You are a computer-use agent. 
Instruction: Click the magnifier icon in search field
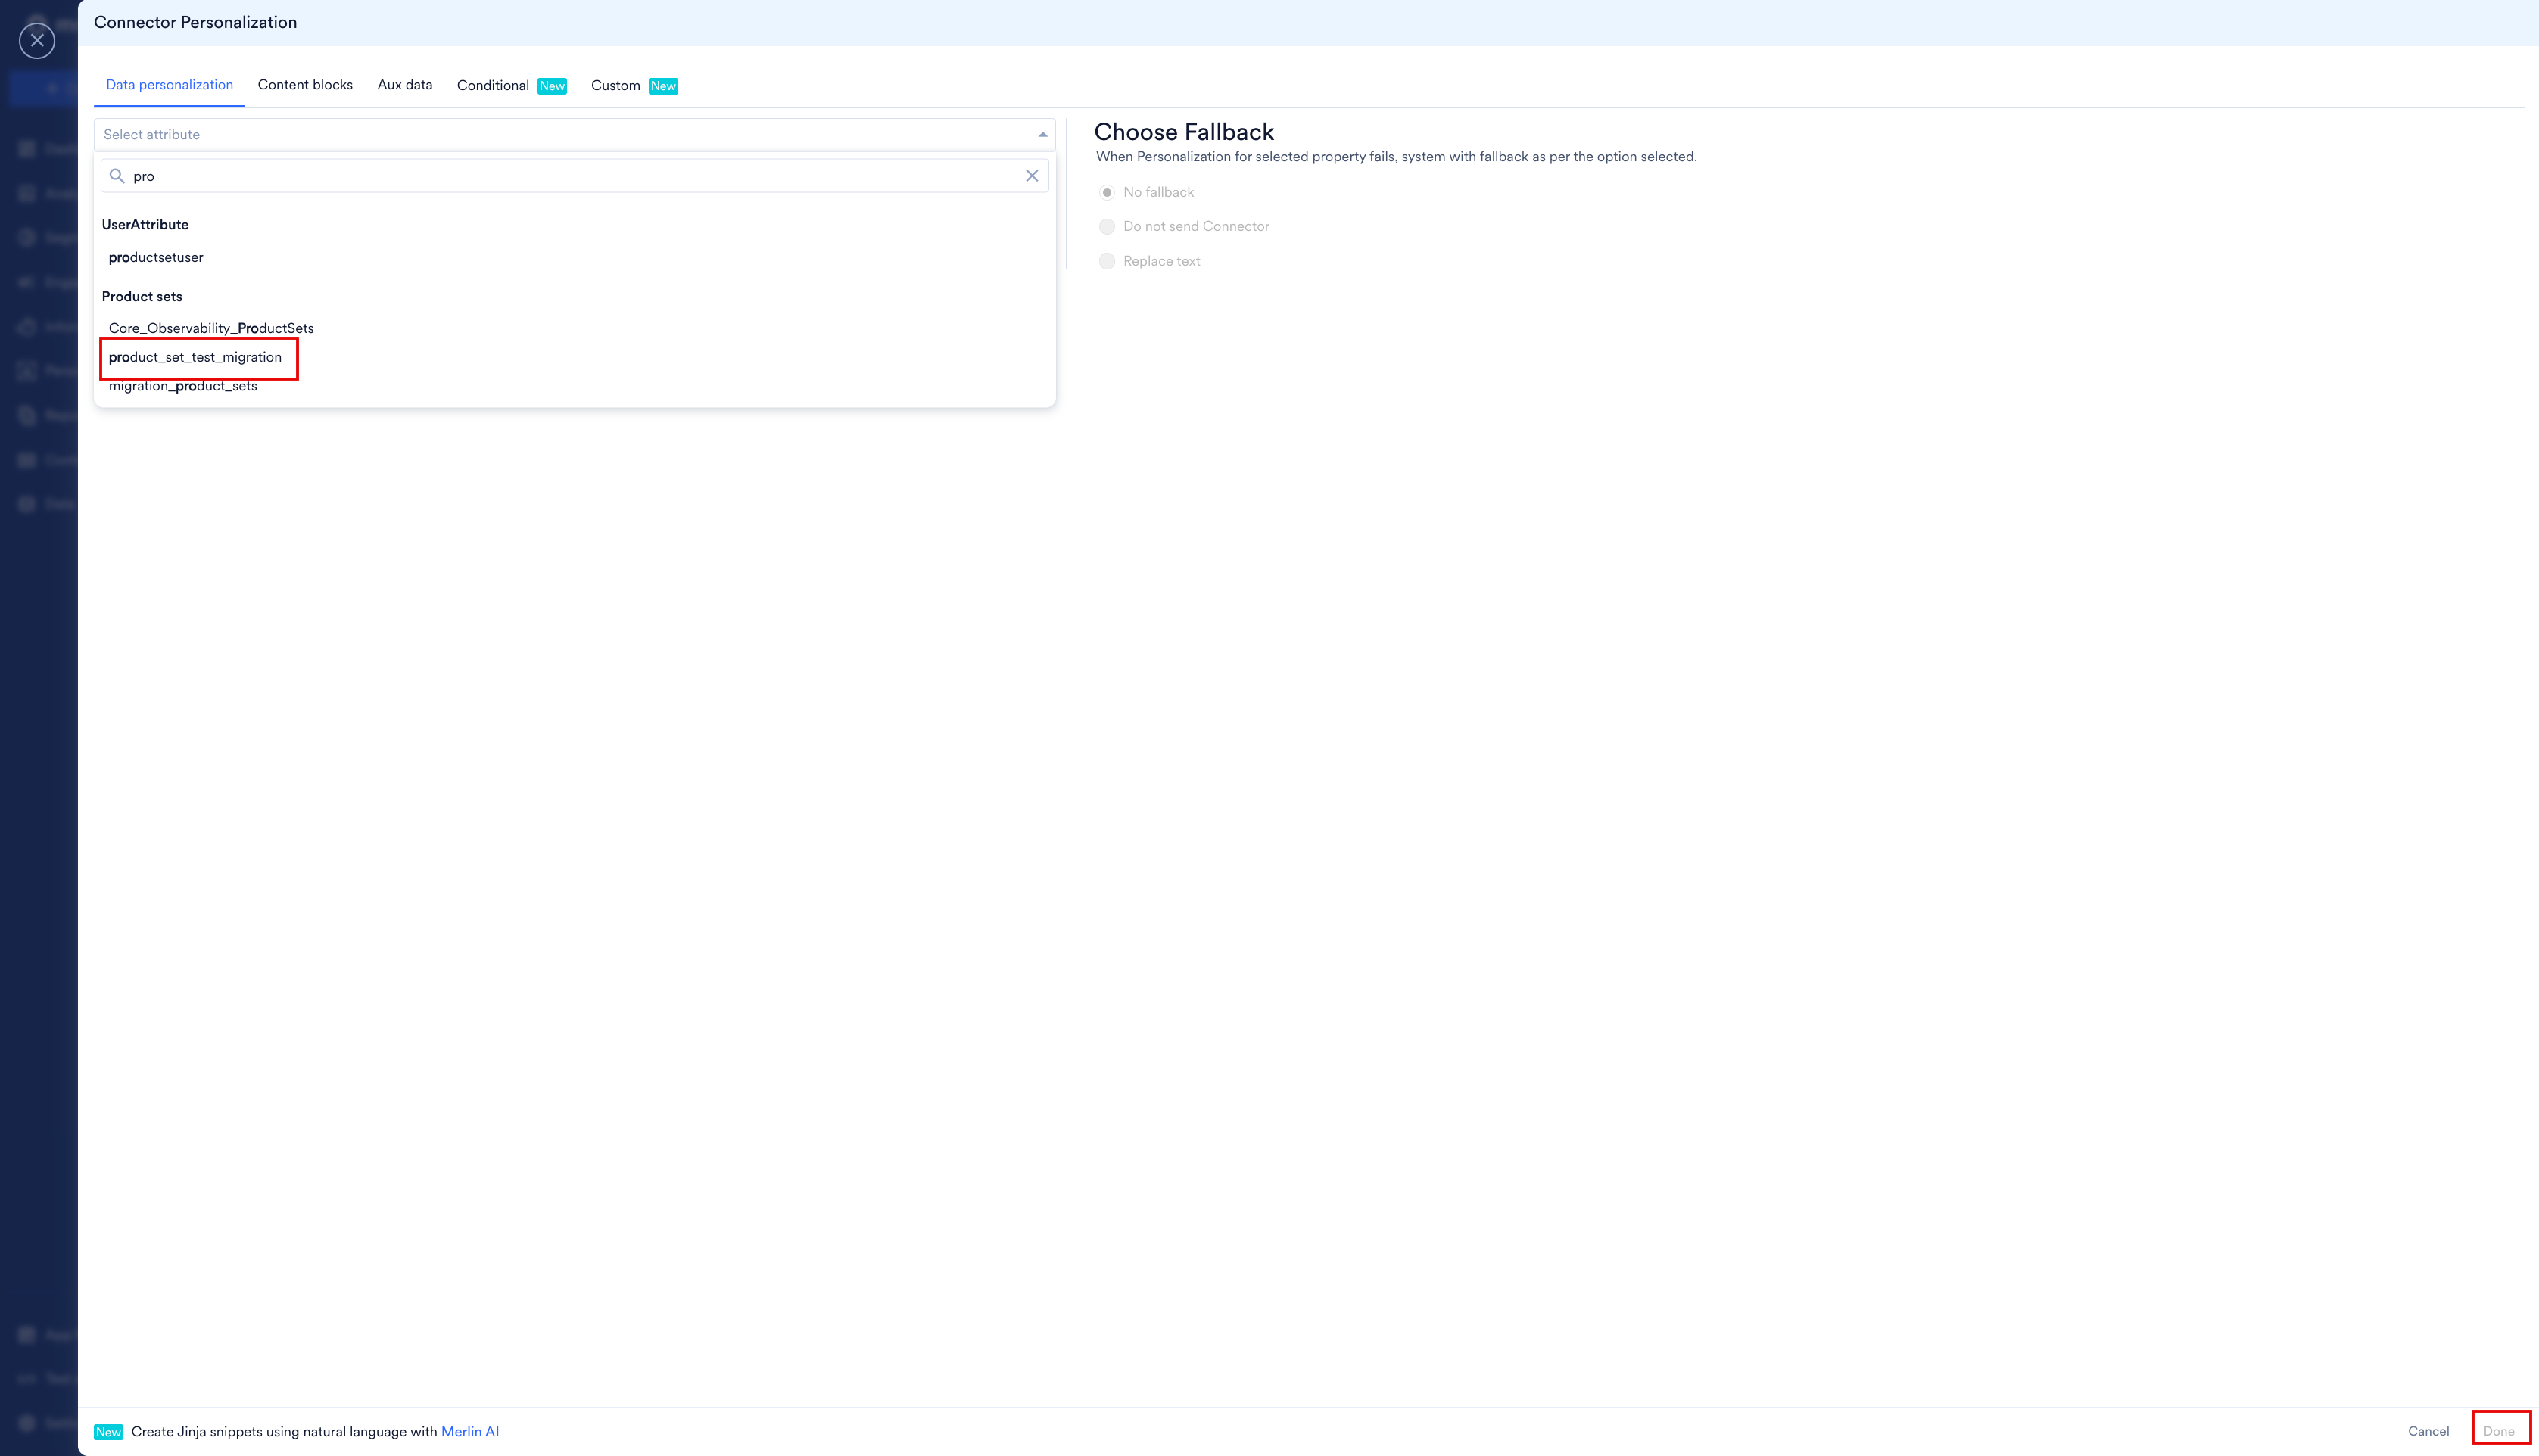(117, 176)
